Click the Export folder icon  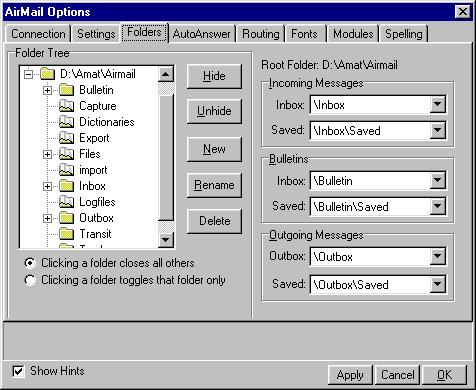(x=66, y=138)
